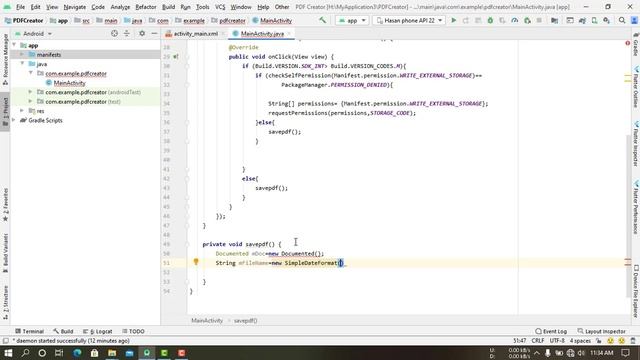Viewport: 640px width, 360px height.
Task: Expand the Gradle Scripts node
Action: tap(14, 120)
